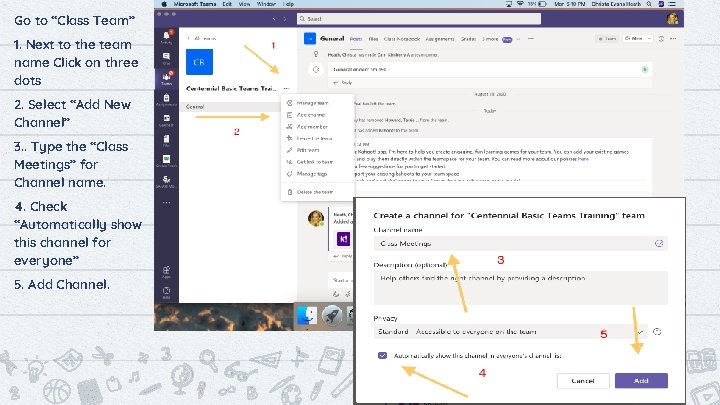Open Files from the left sidebar
Screen dimensions: 720x405
click(166, 141)
